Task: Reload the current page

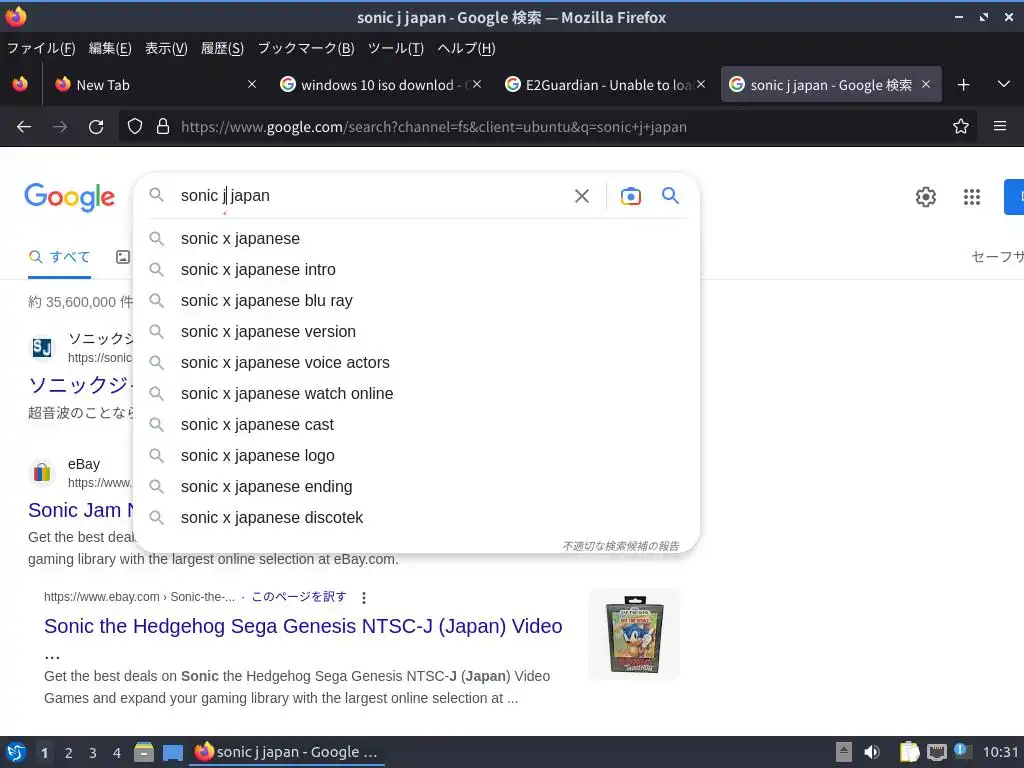Action: [x=96, y=127]
